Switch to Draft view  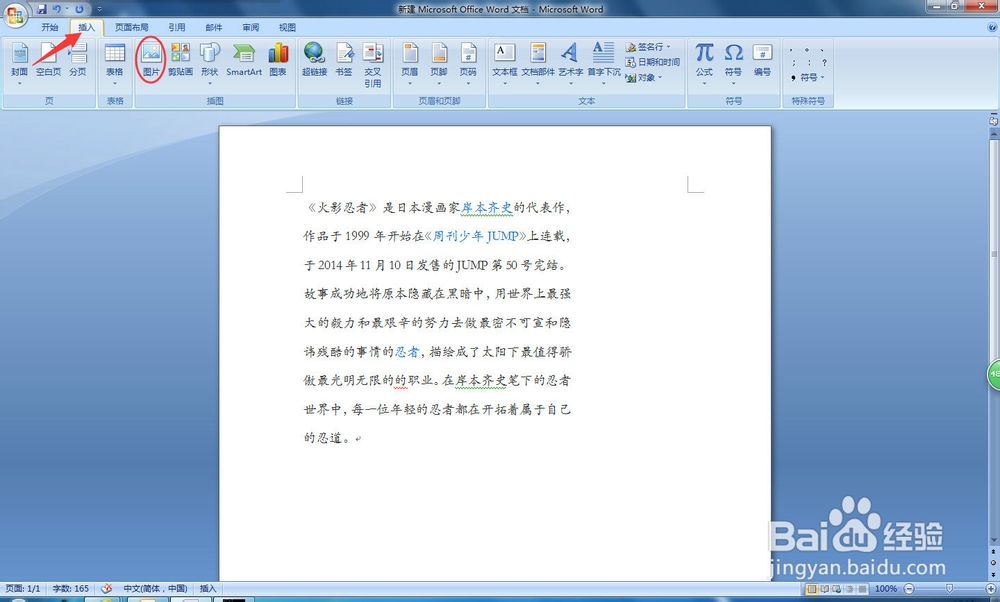[862, 589]
